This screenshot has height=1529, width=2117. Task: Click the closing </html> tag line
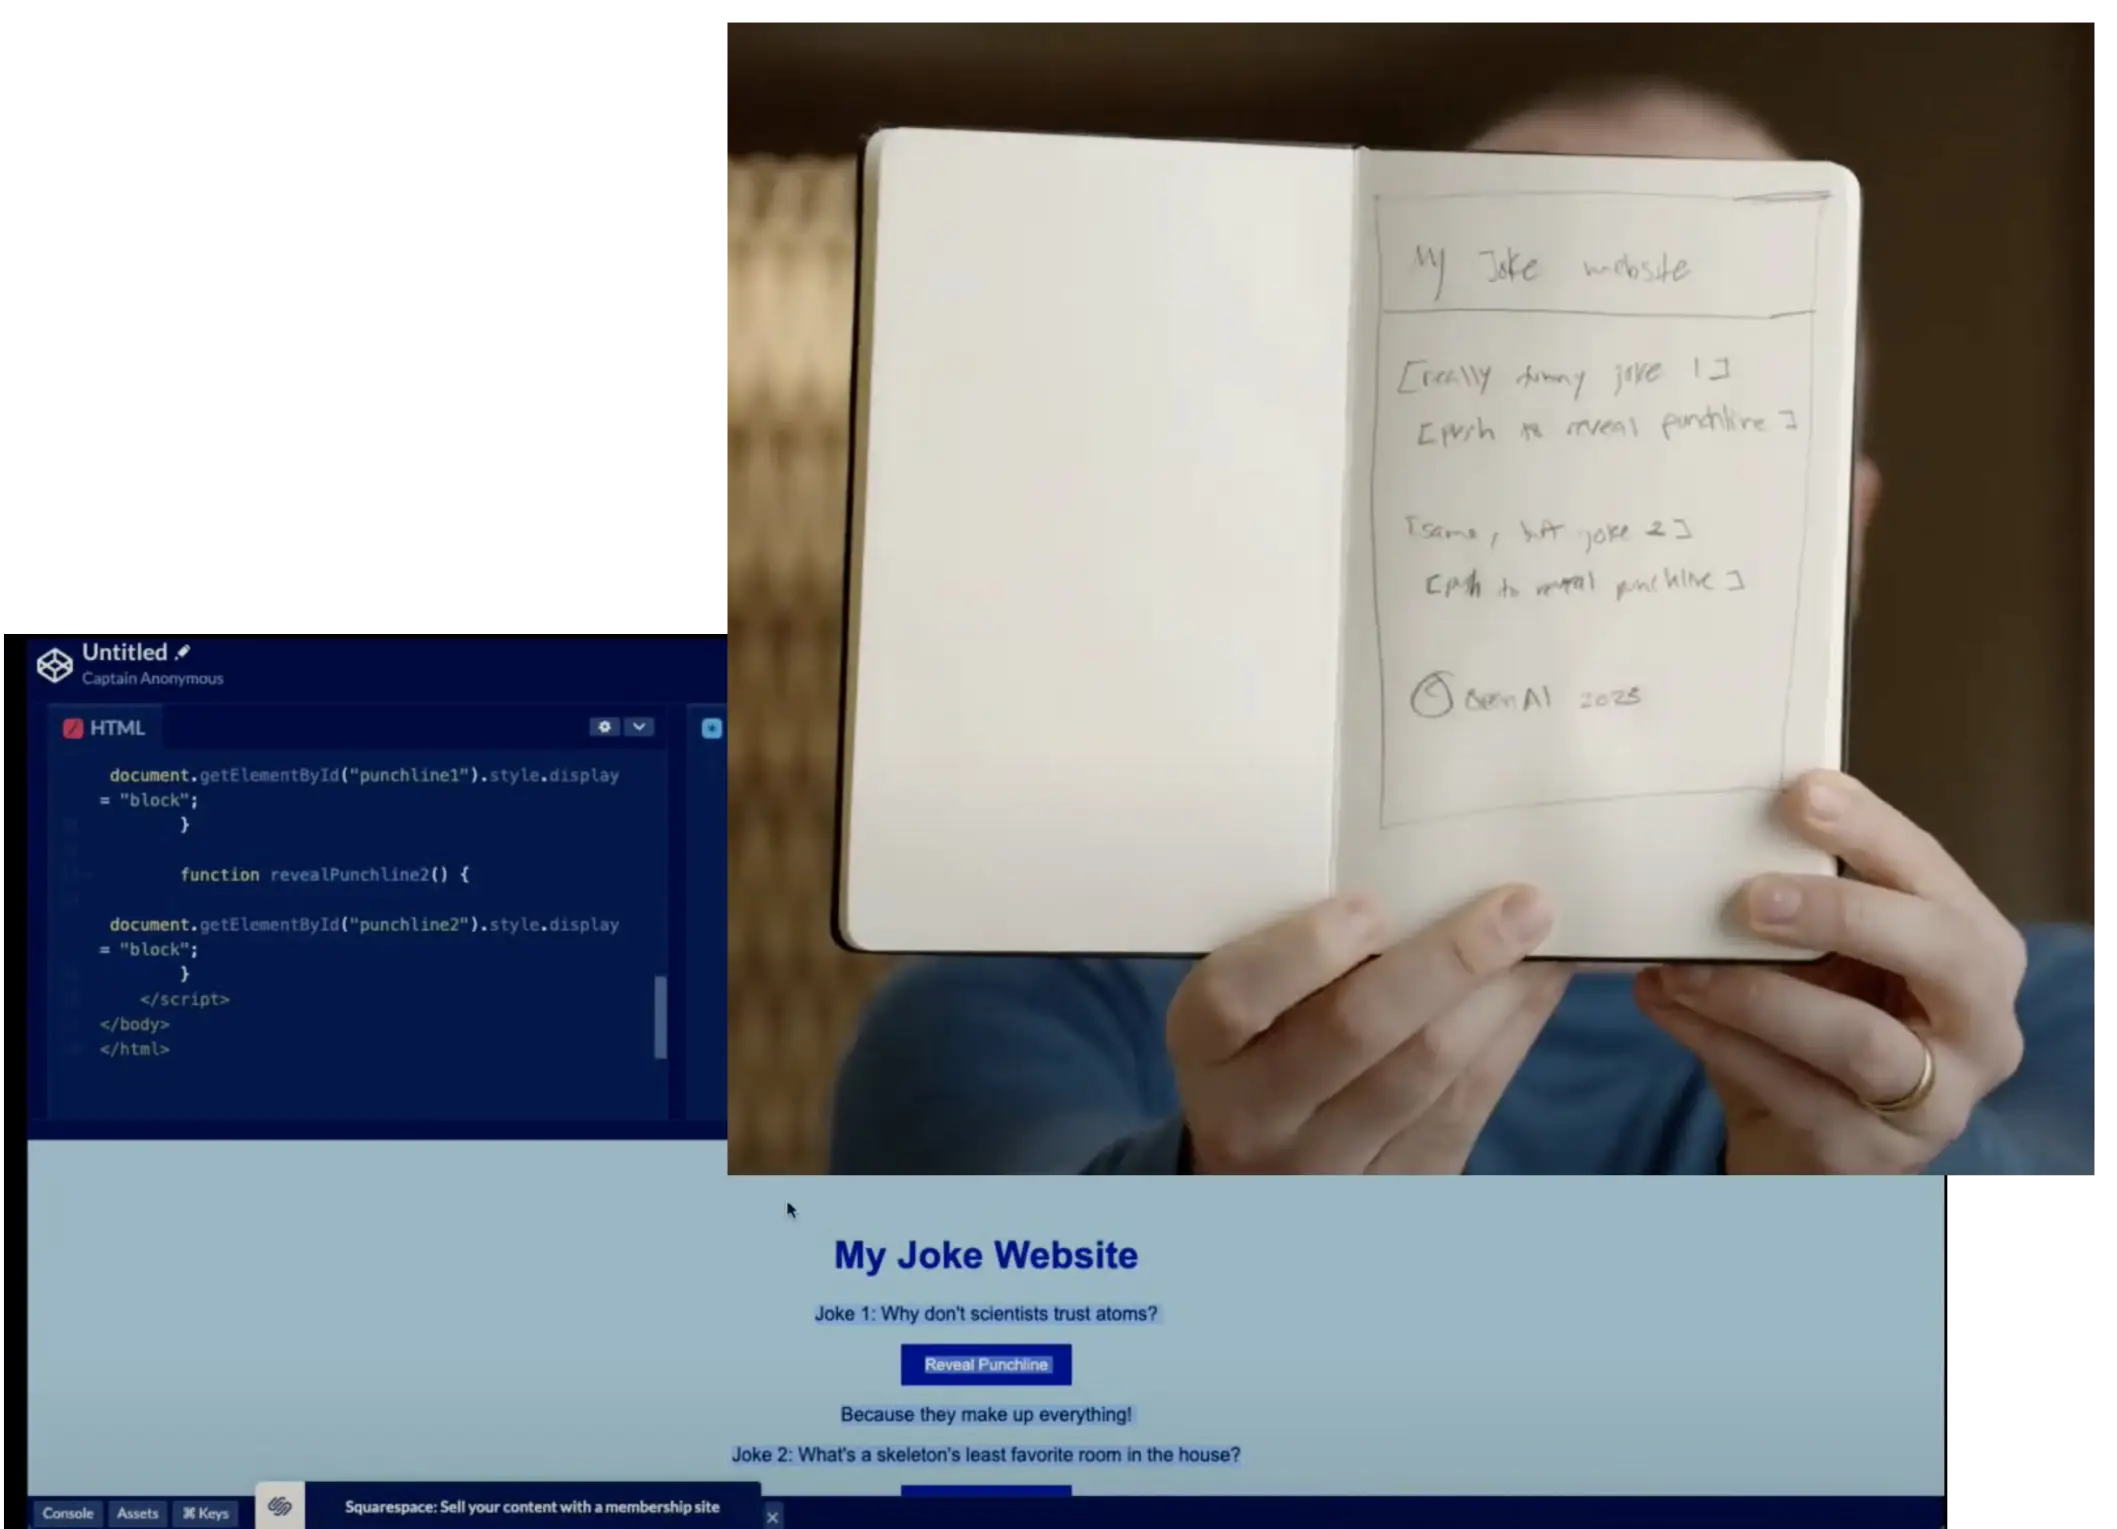point(134,1049)
